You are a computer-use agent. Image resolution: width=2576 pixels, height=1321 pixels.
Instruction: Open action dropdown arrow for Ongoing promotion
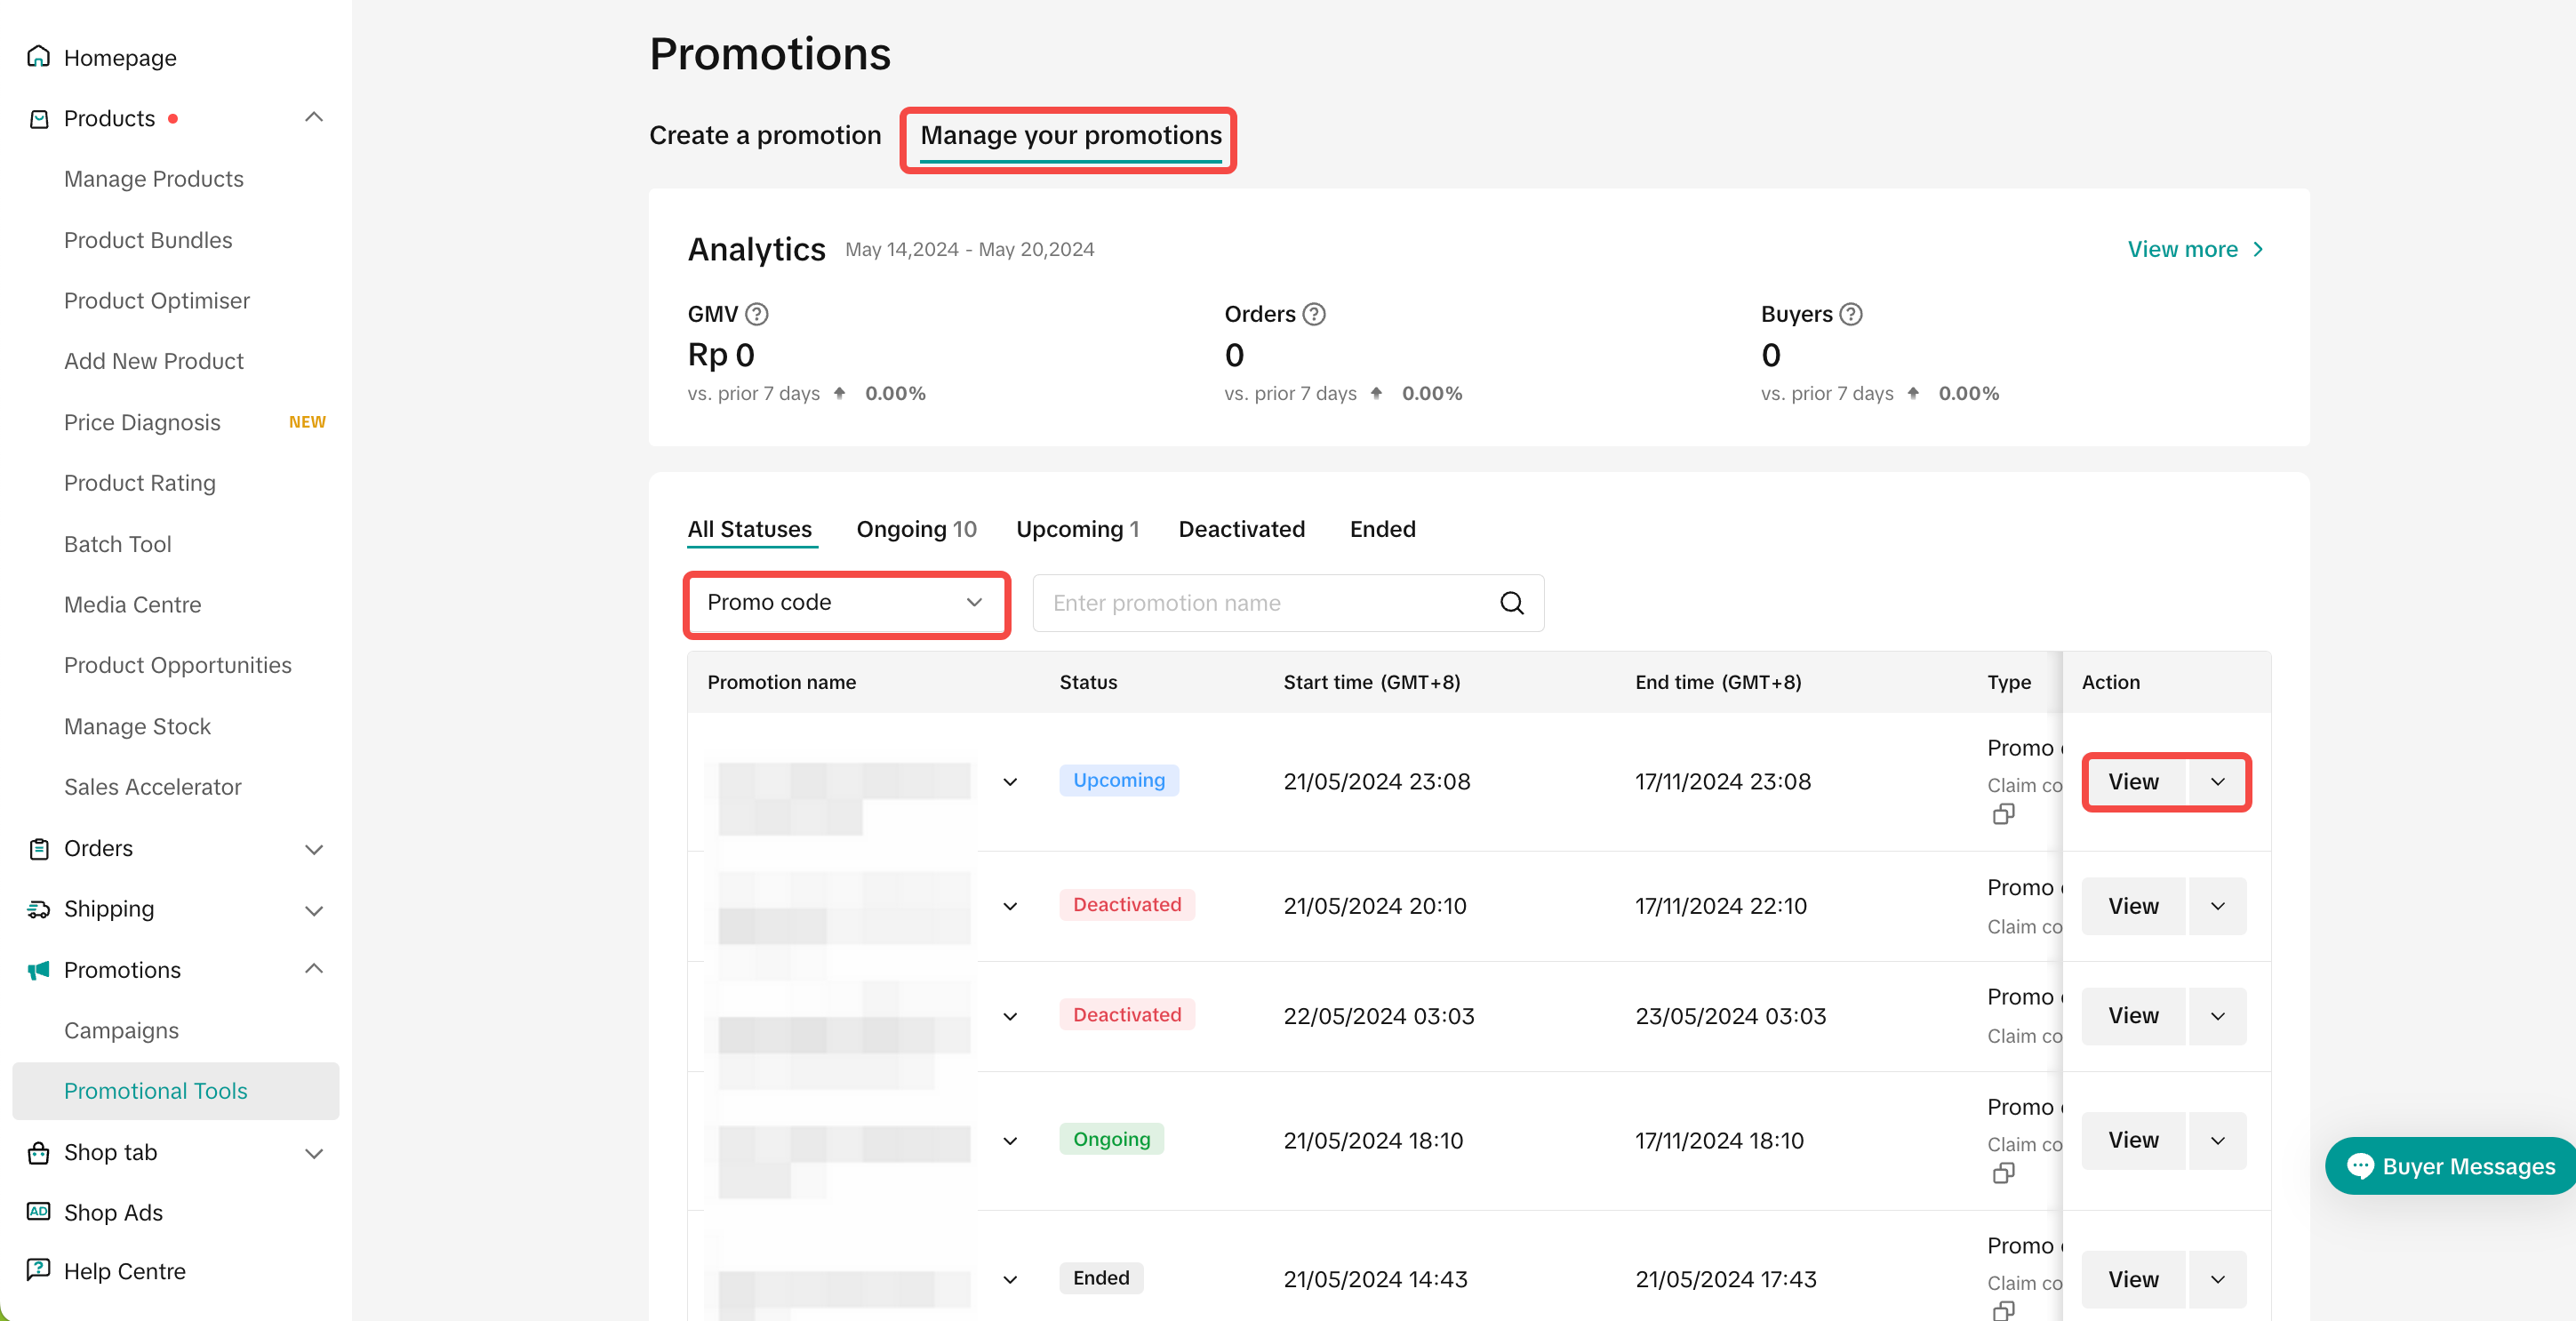[2217, 1140]
